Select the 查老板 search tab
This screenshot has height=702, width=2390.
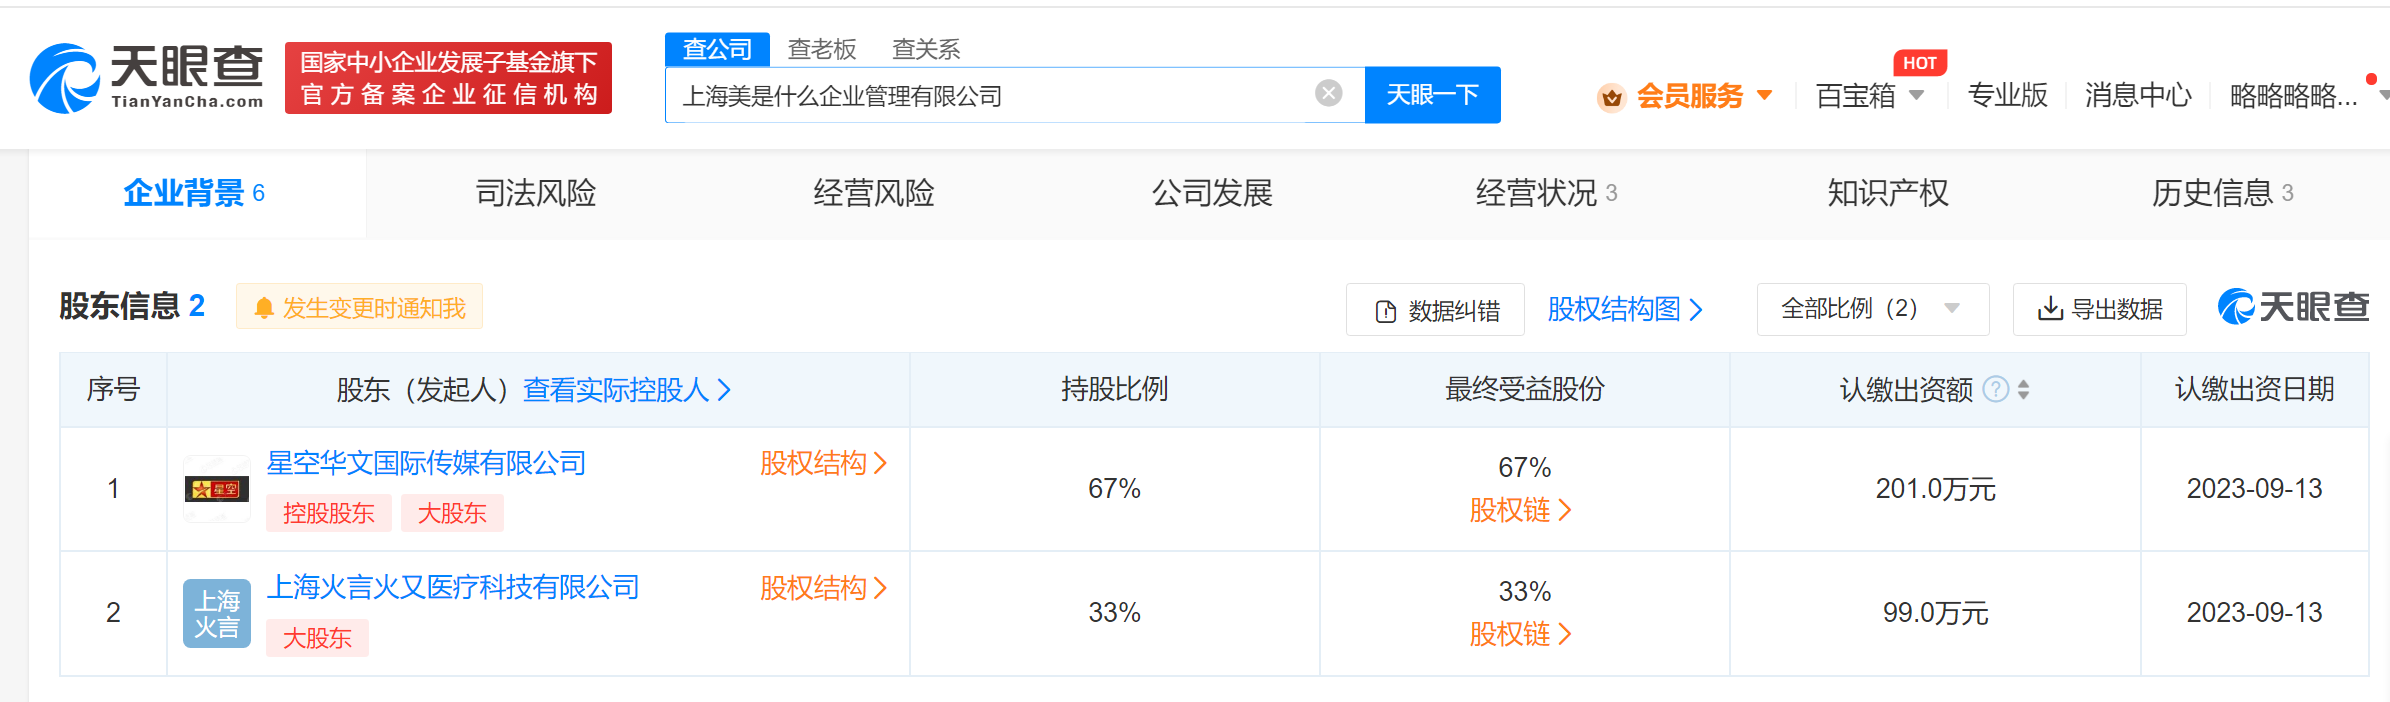(821, 49)
